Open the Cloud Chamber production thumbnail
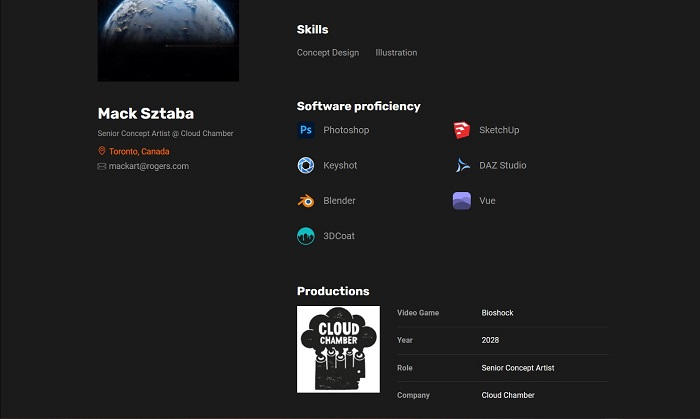The height and width of the screenshot is (419, 700). tap(338, 349)
